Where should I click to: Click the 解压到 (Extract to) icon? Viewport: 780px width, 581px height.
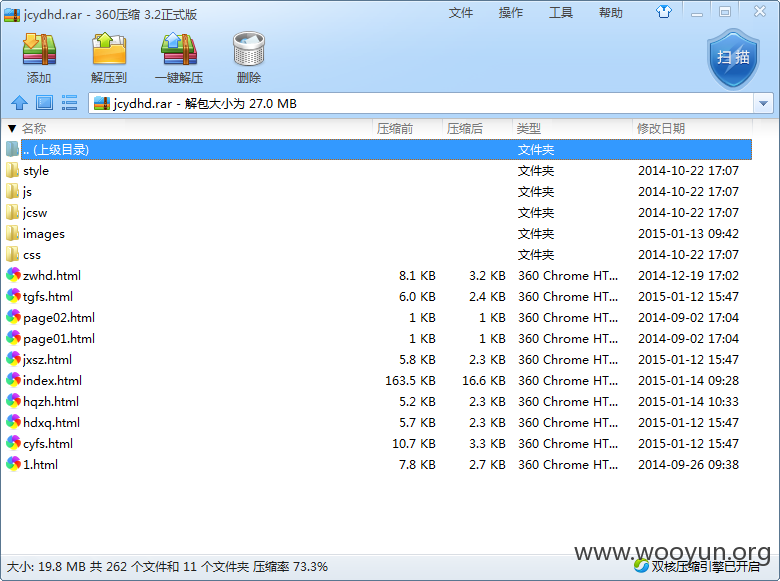pos(109,50)
